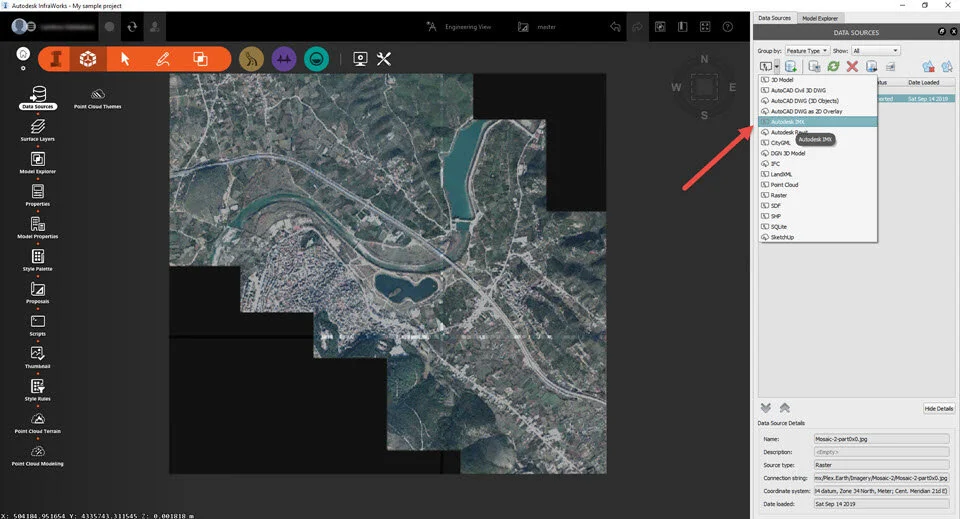Open the present and share monitor icon
This screenshot has height=519, width=960.
tap(360, 59)
